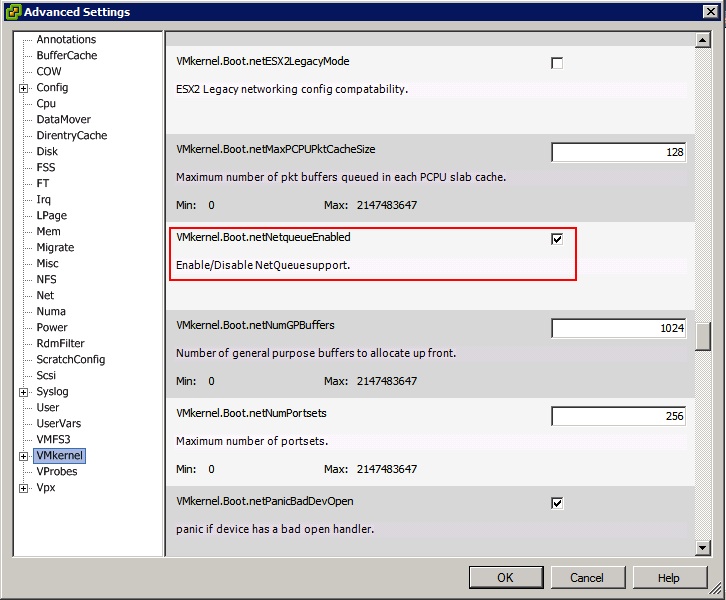The image size is (726, 600).
Task: Open the Net settings category
Action: (45, 295)
